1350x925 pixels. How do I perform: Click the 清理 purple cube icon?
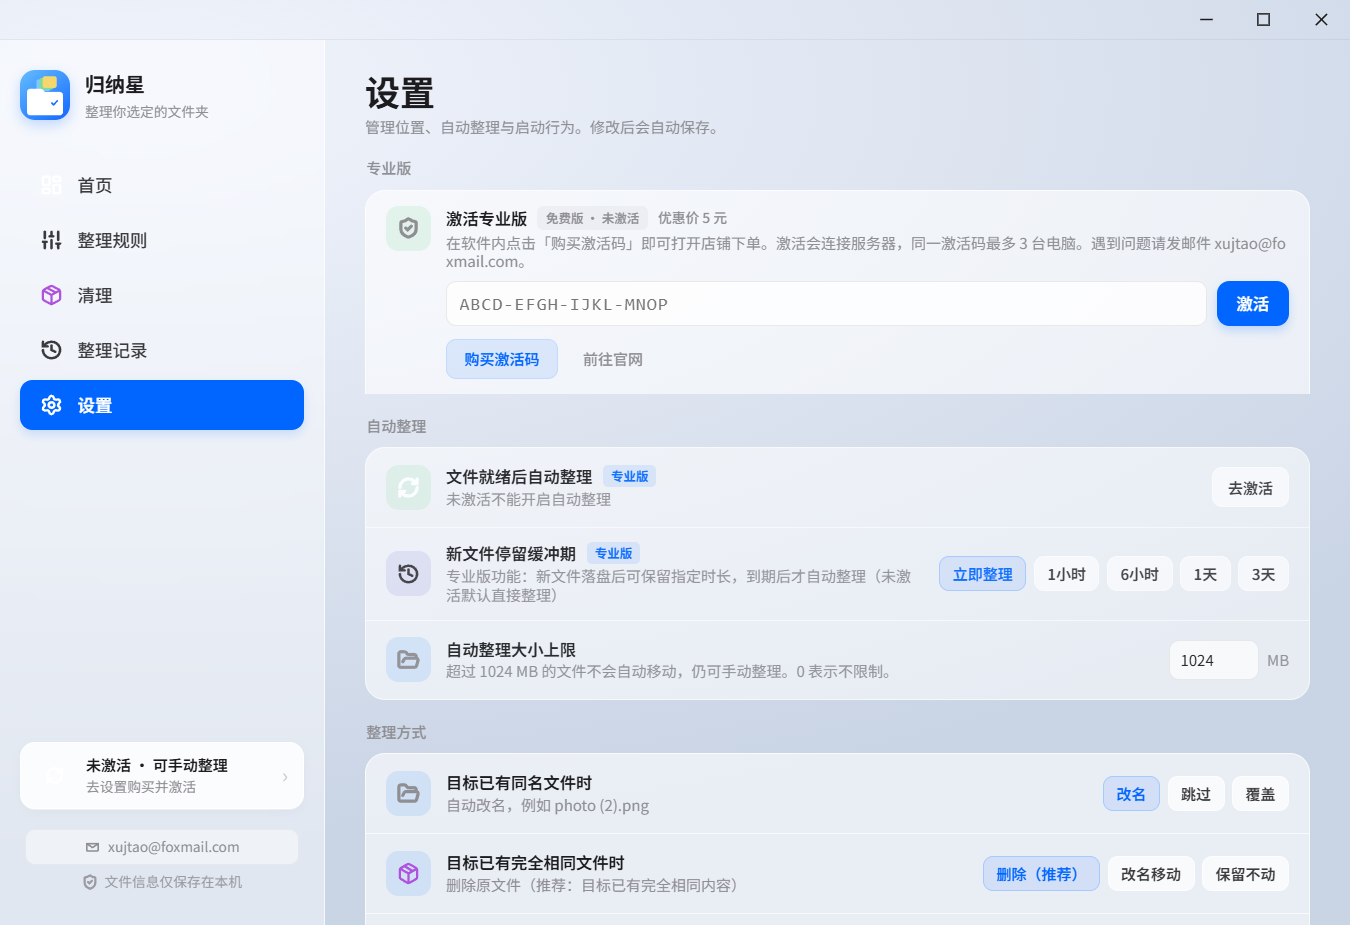coord(51,295)
